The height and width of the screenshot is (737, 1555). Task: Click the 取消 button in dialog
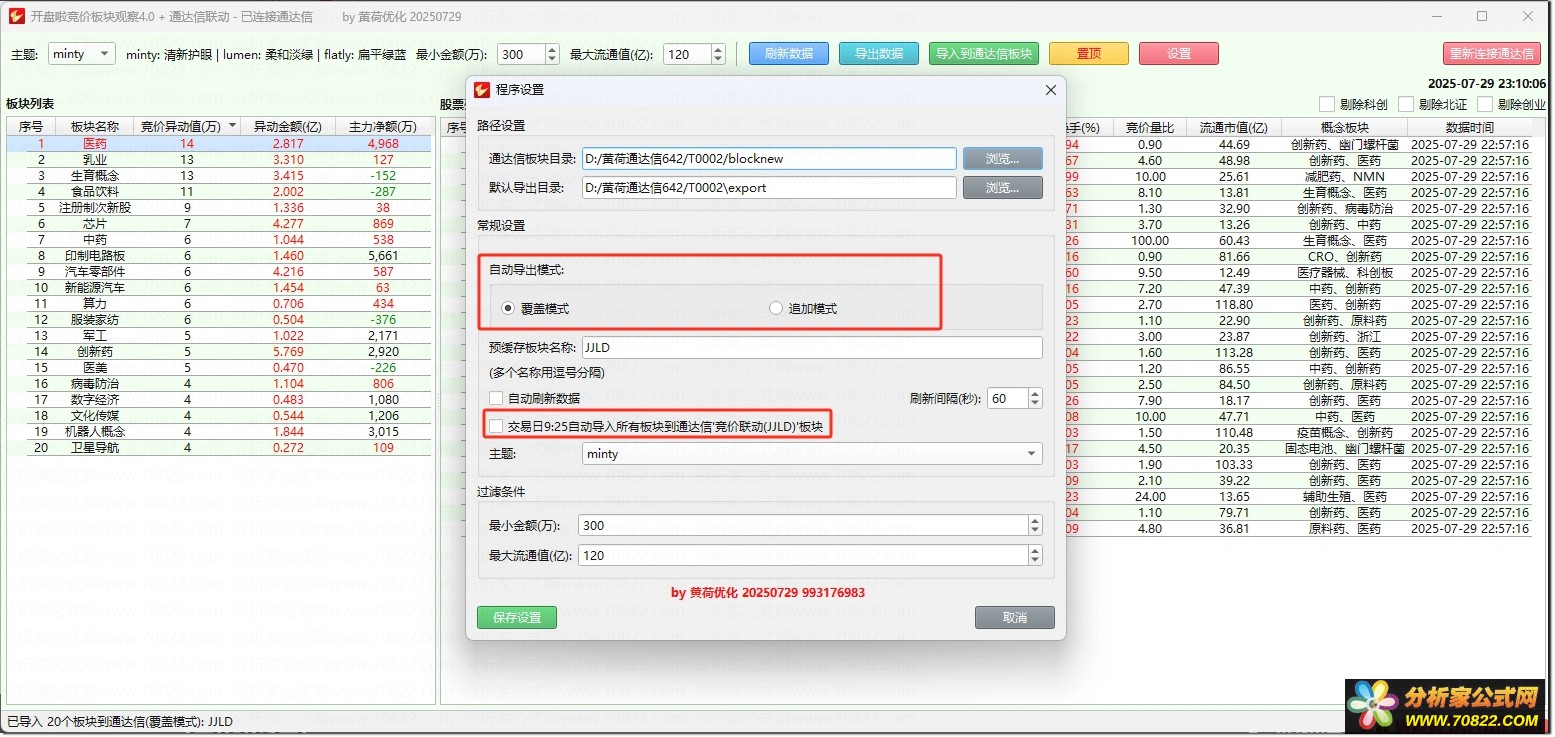1015,617
